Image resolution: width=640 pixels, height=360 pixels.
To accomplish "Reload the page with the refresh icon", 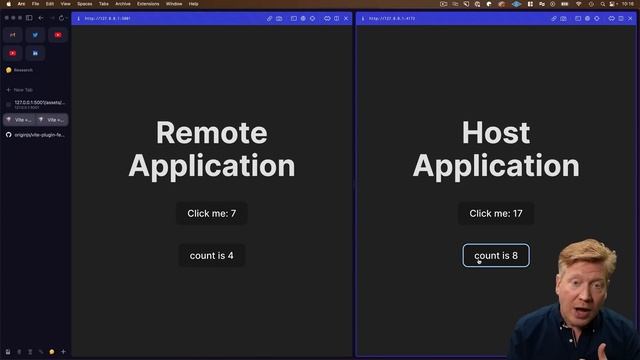I will 62,18.
